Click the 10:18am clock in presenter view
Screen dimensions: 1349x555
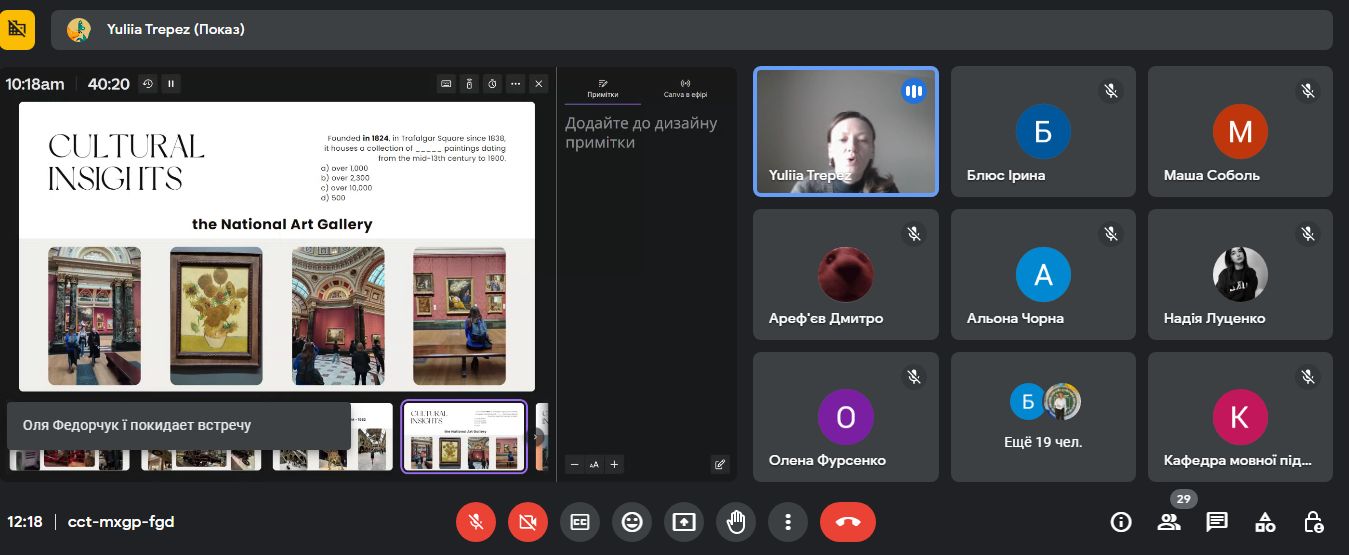(x=35, y=84)
